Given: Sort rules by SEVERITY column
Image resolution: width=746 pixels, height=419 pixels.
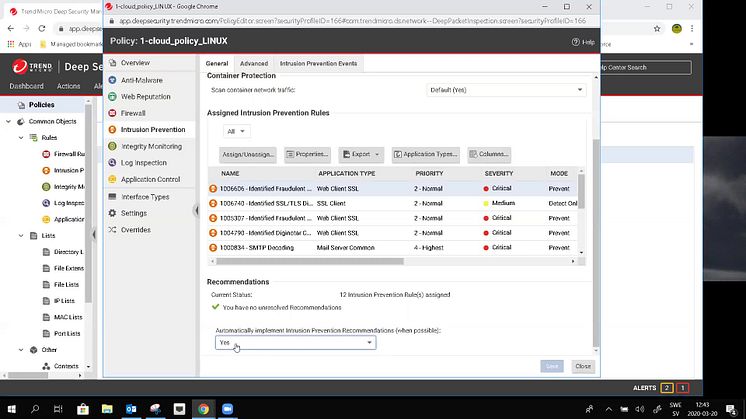Looking at the screenshot, I should (499, 174).
